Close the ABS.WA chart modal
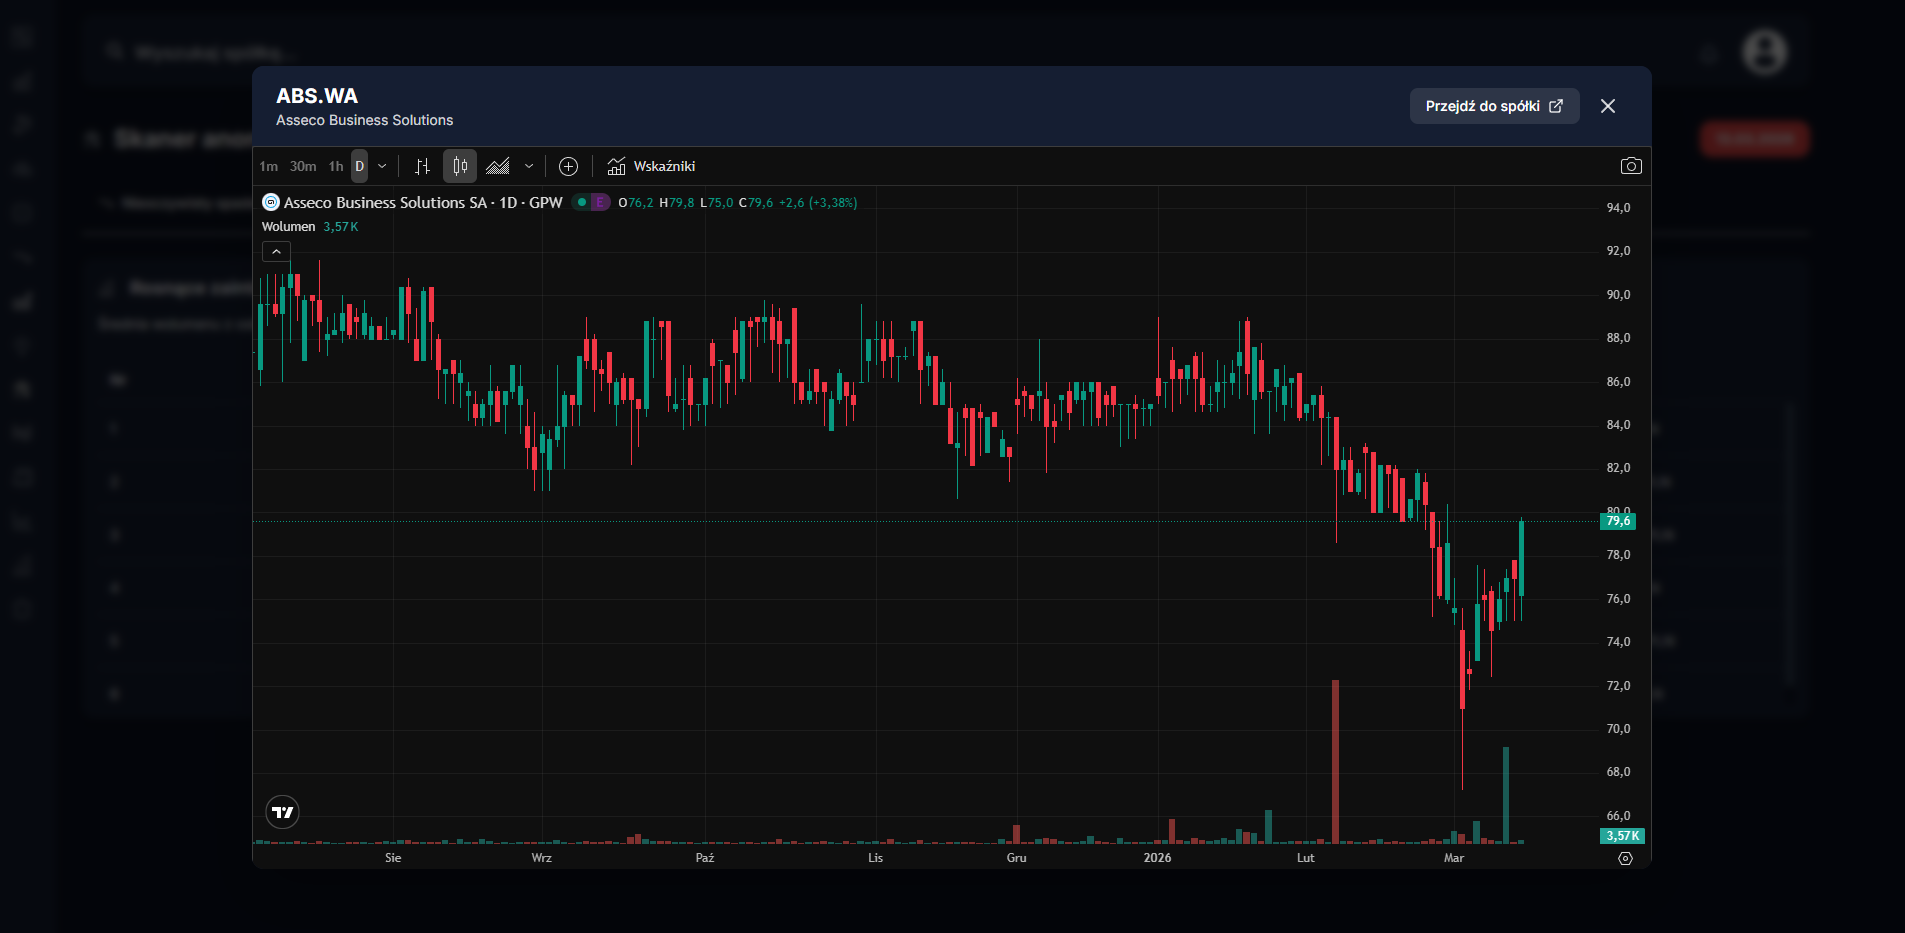The image size is (1905, 933). pos(1607,106)
